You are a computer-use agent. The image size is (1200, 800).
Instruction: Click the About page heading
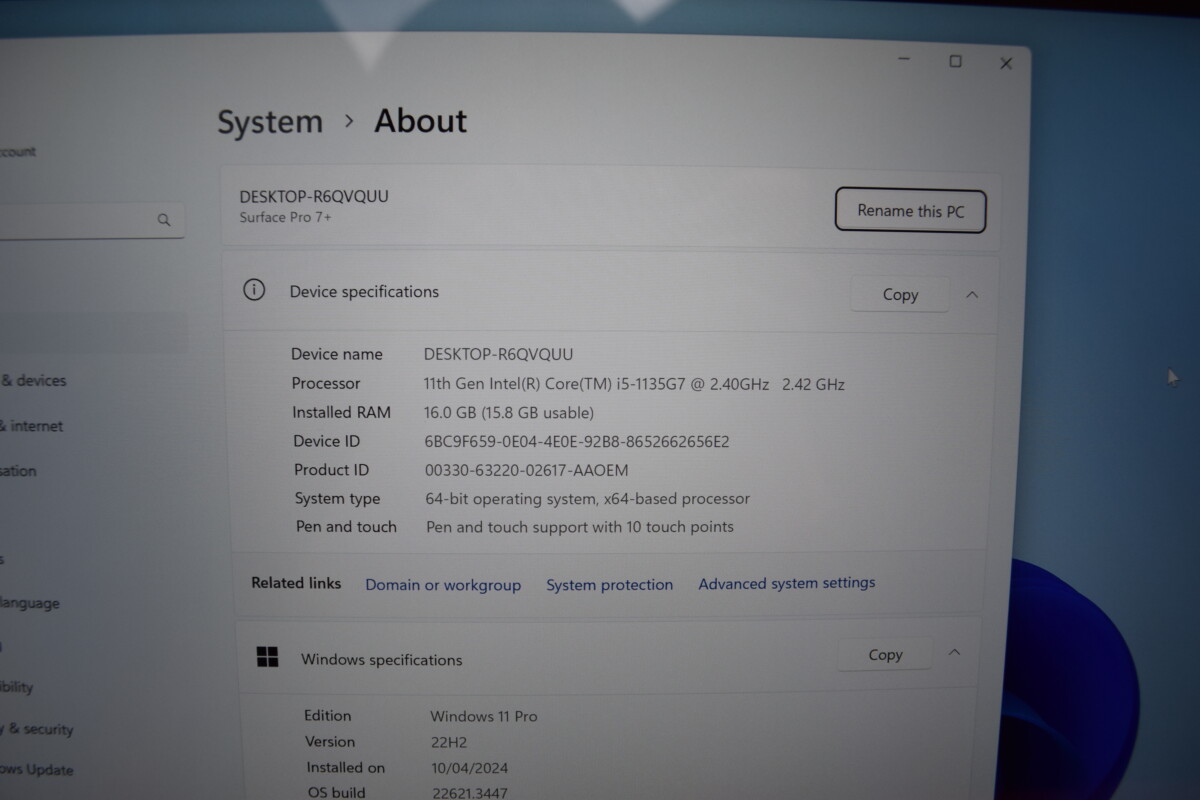pyautogui.click(x=420, y=121)
